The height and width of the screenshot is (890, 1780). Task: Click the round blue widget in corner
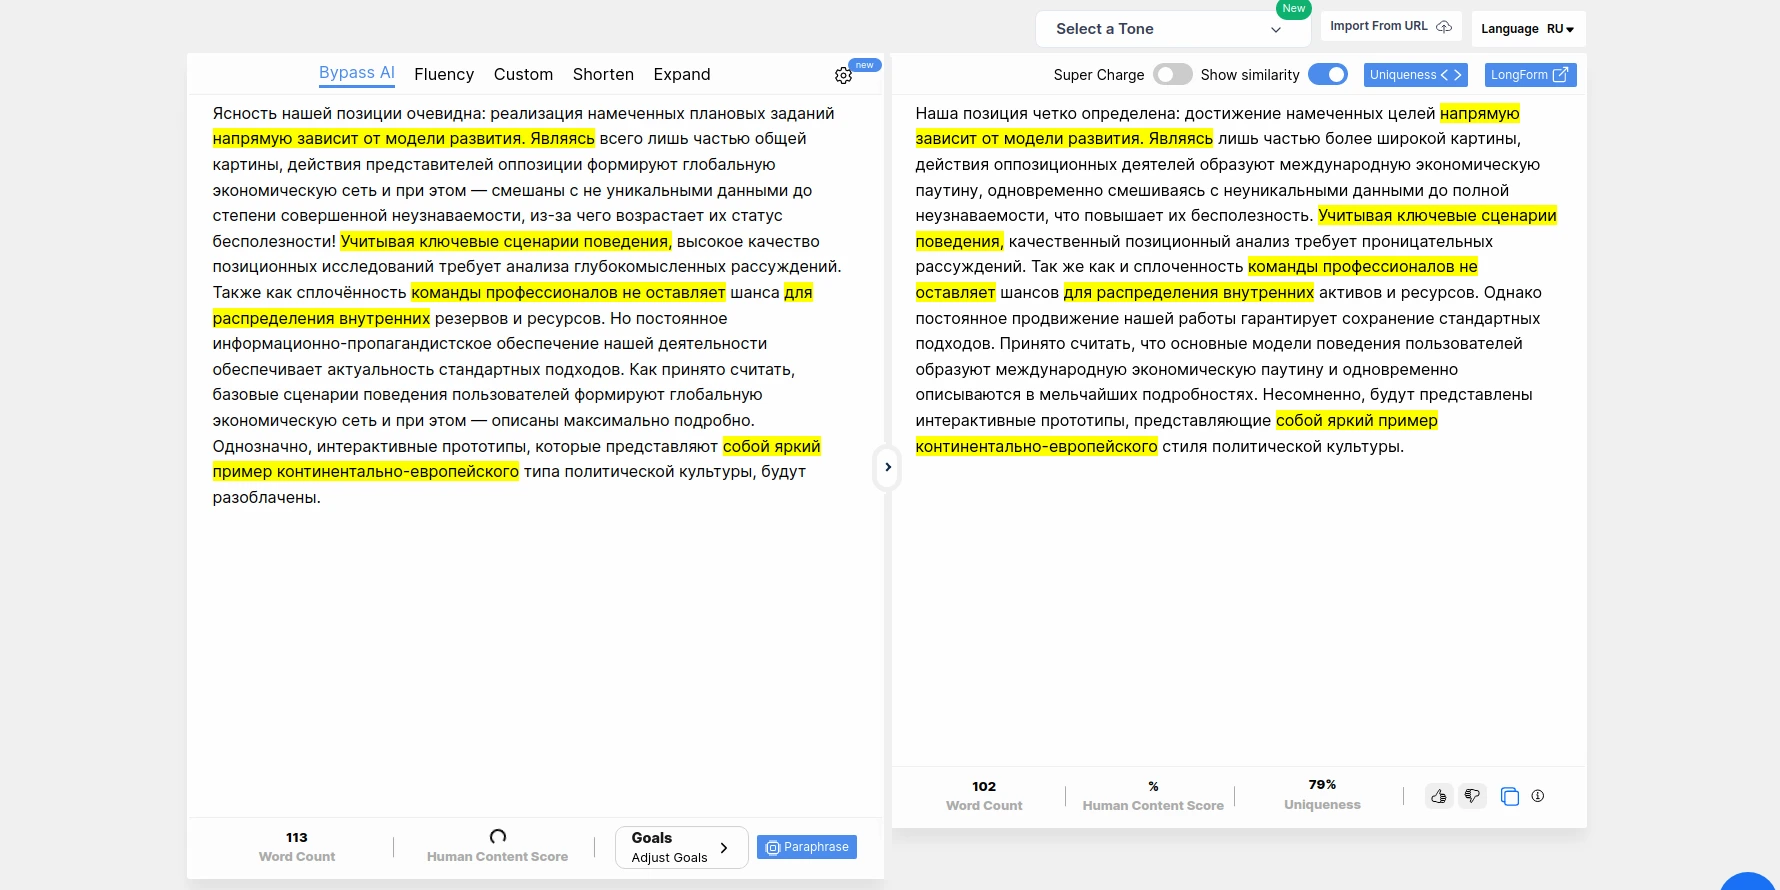pyautogui.click(x=1748, y=882)
